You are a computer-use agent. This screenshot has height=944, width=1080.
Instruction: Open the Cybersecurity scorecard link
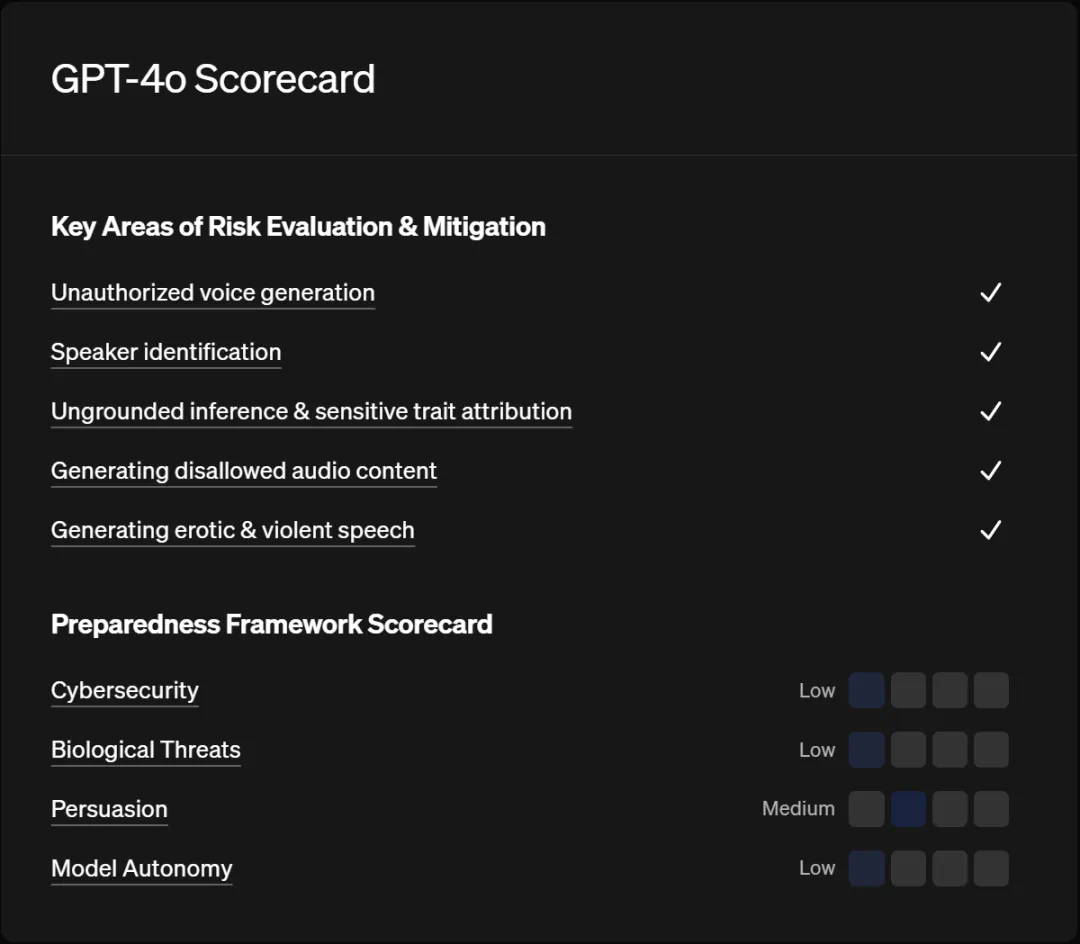point(125,691)
